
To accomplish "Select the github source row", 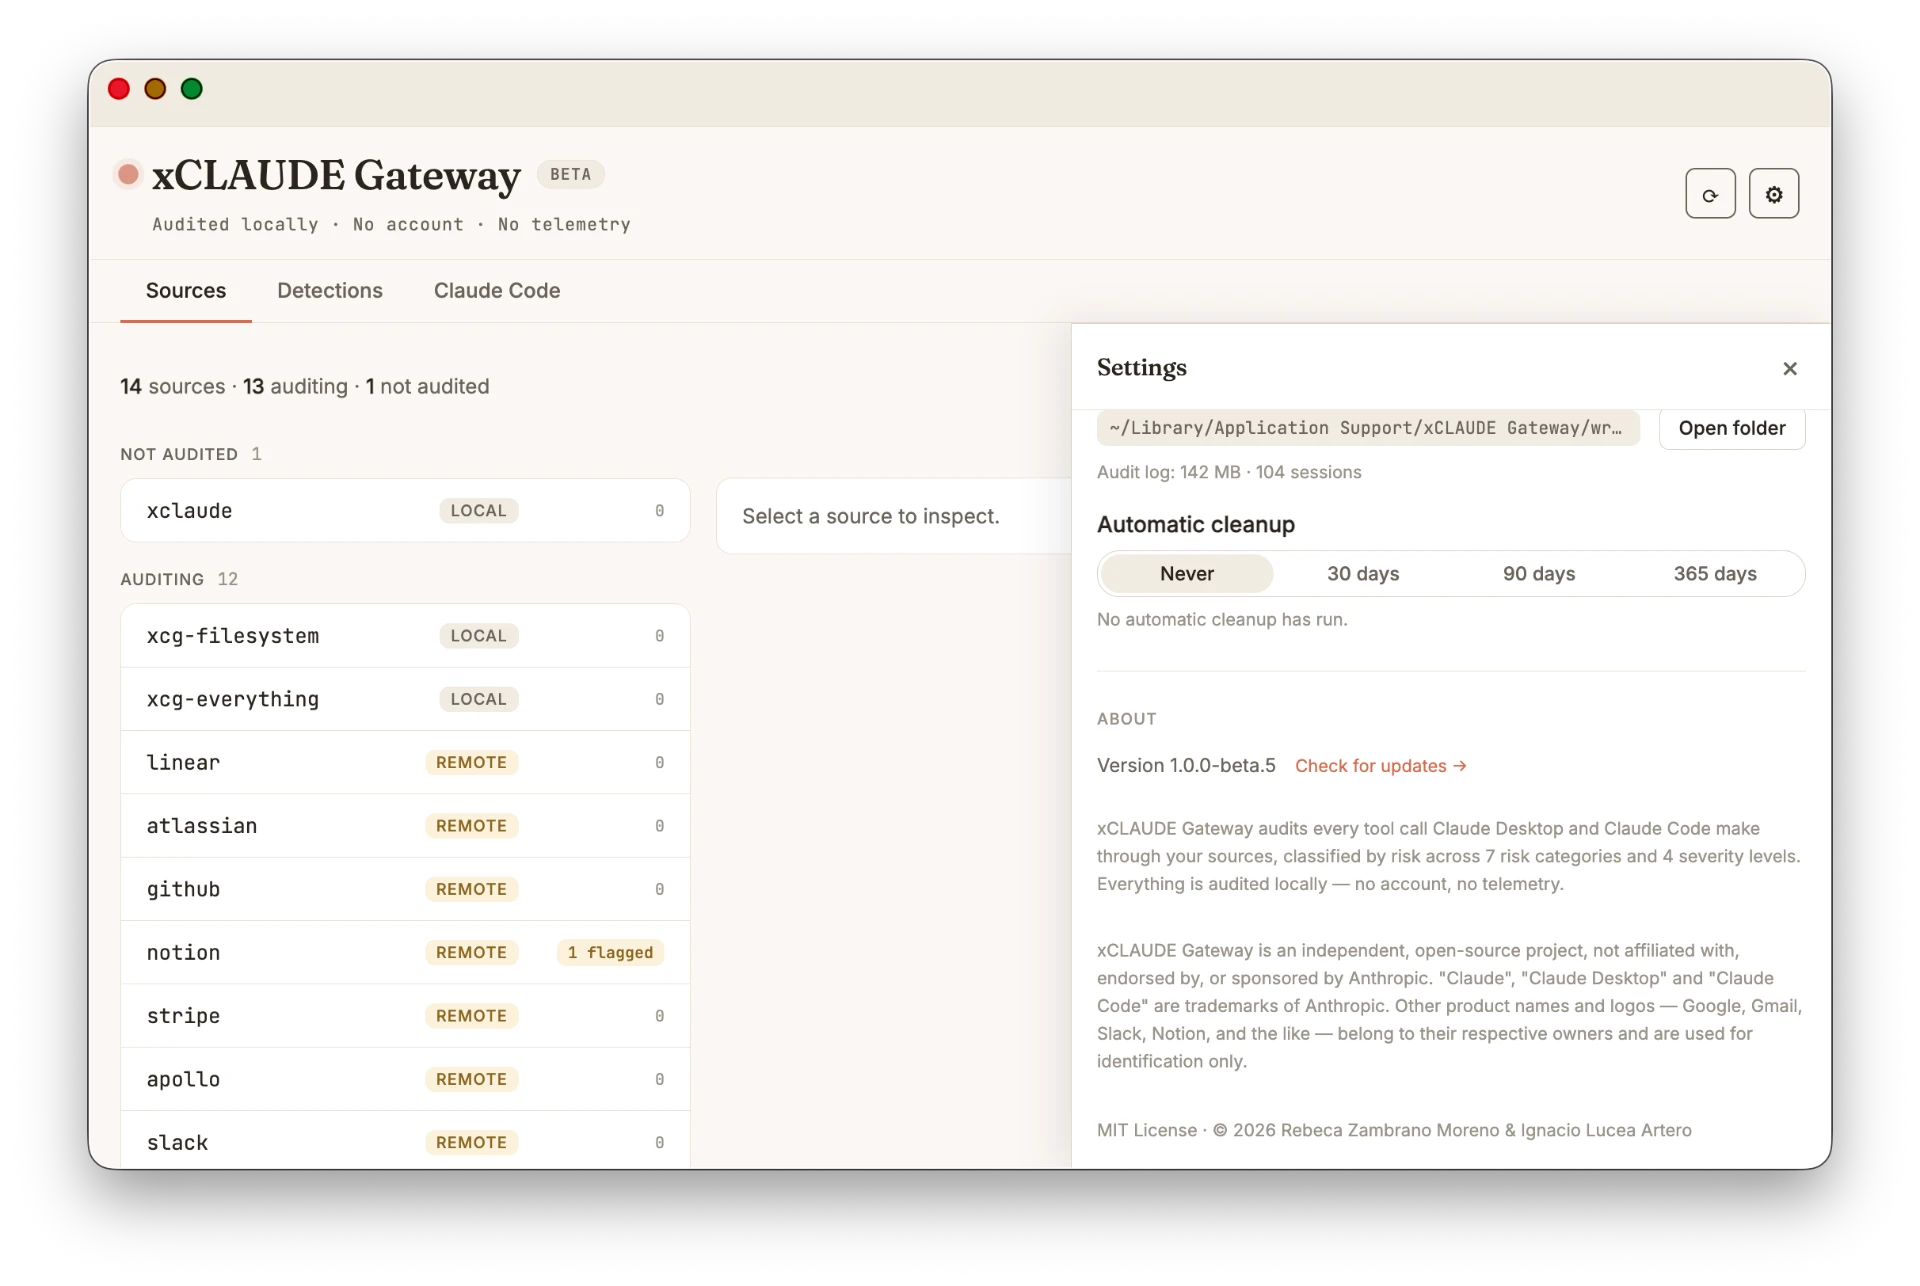I will click(x=405, y=889).
